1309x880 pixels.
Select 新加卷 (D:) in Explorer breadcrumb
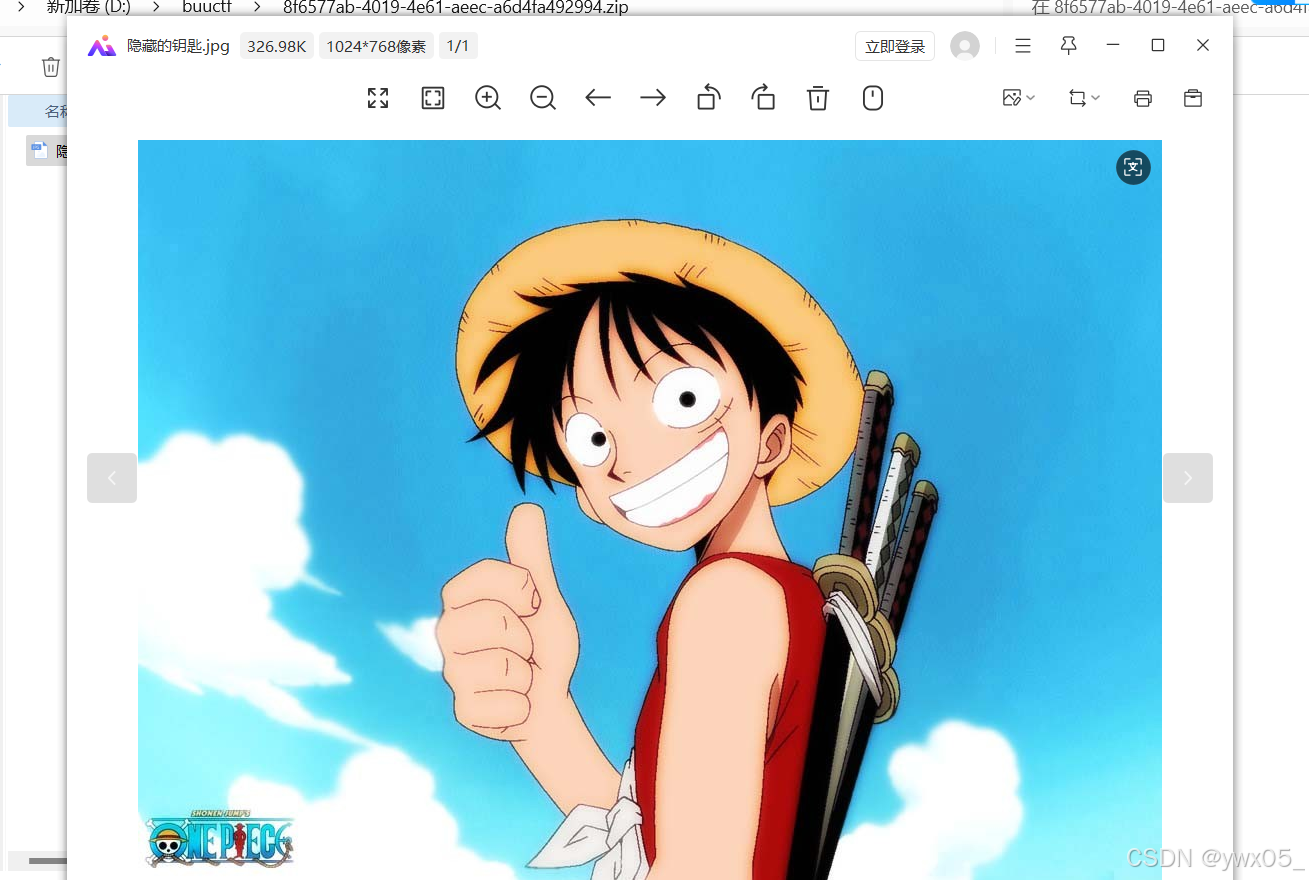tap(88, 7)
